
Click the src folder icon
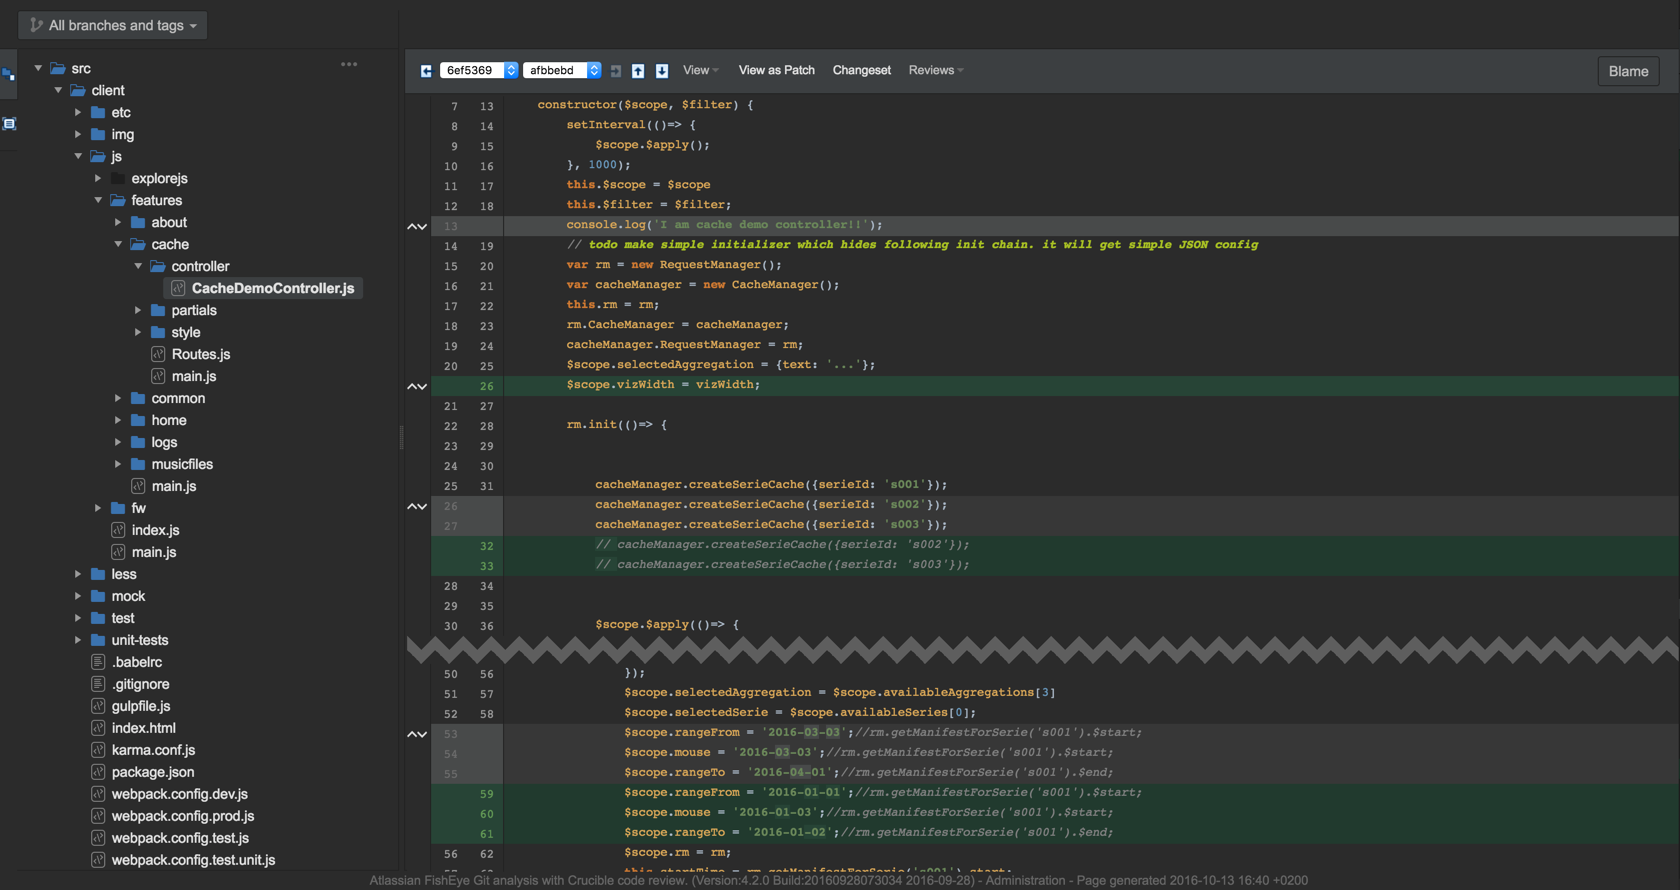[x=58, y=69]
